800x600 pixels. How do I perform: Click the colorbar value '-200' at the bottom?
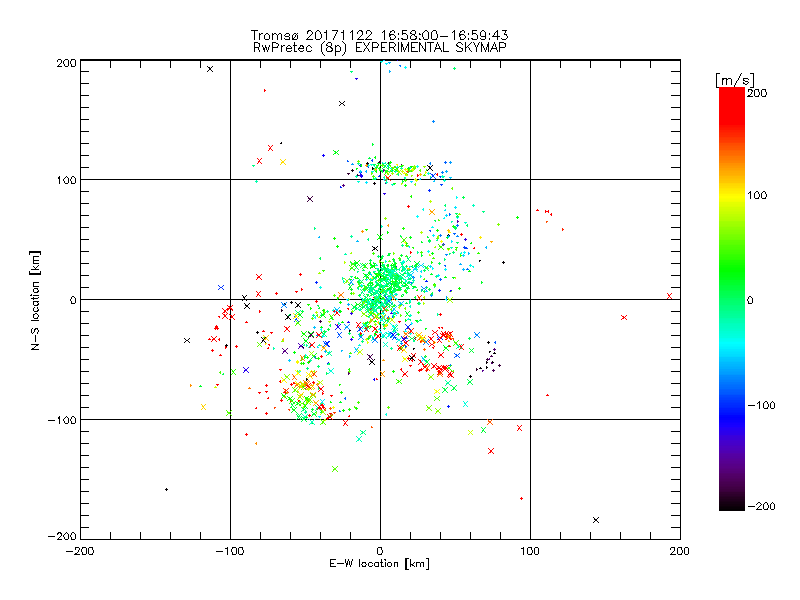[x=761, y=506]
